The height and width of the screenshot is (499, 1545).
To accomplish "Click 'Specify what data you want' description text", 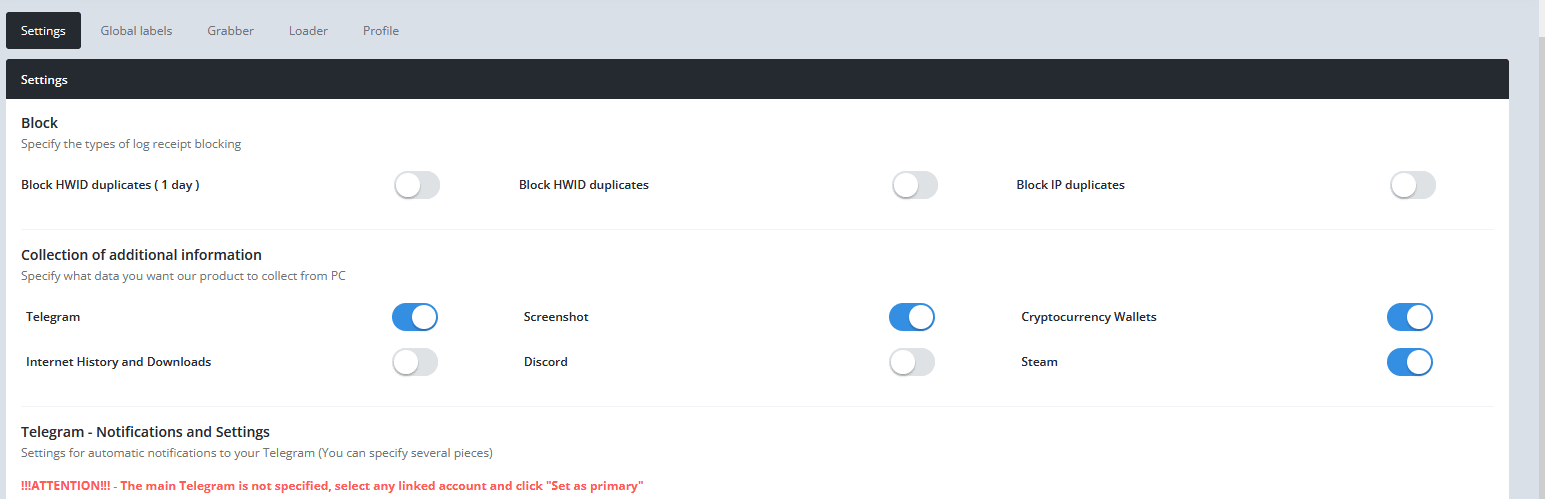I will pos(183,276).
